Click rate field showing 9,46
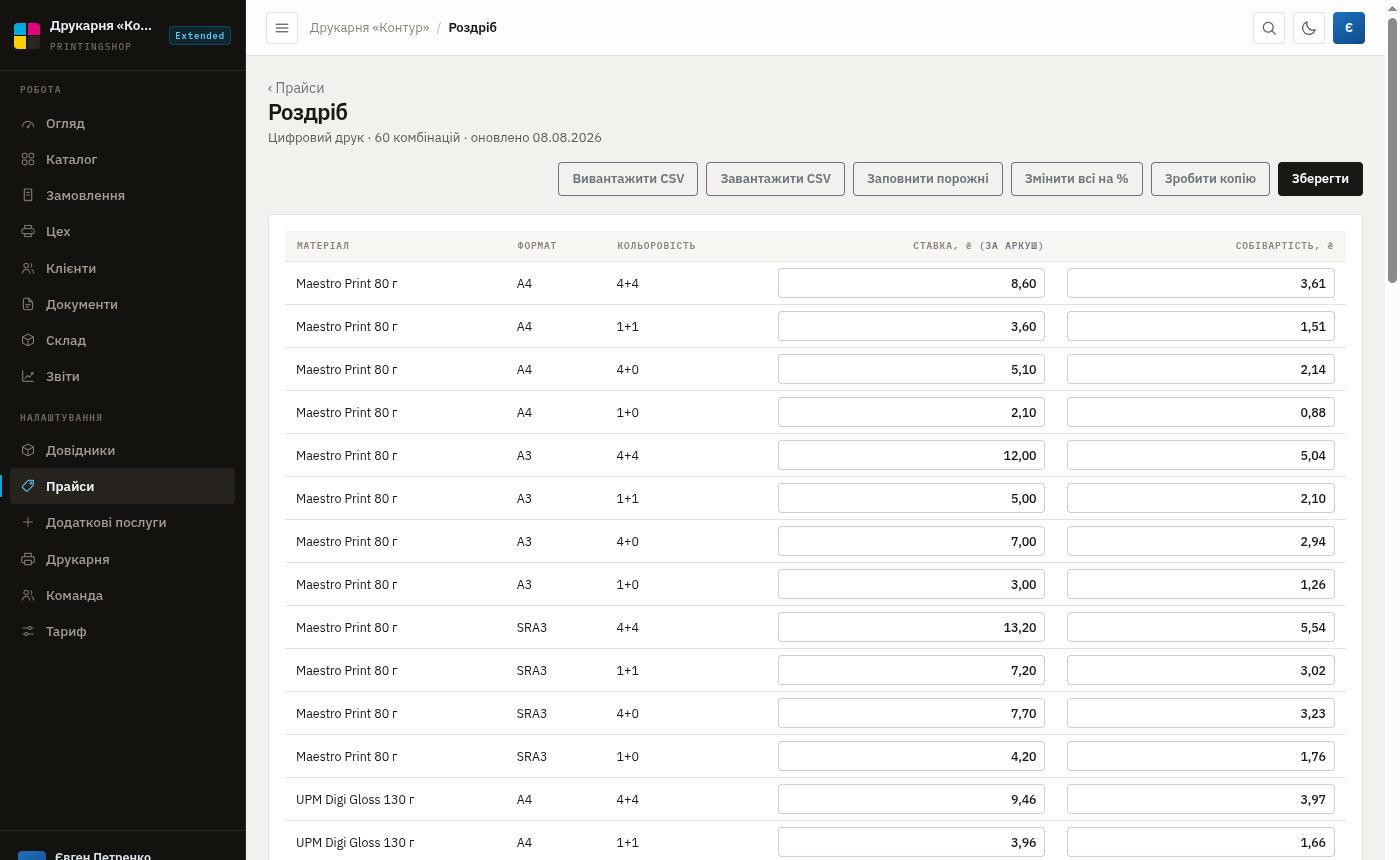1400x860 pixels. (x=911, y=799)
